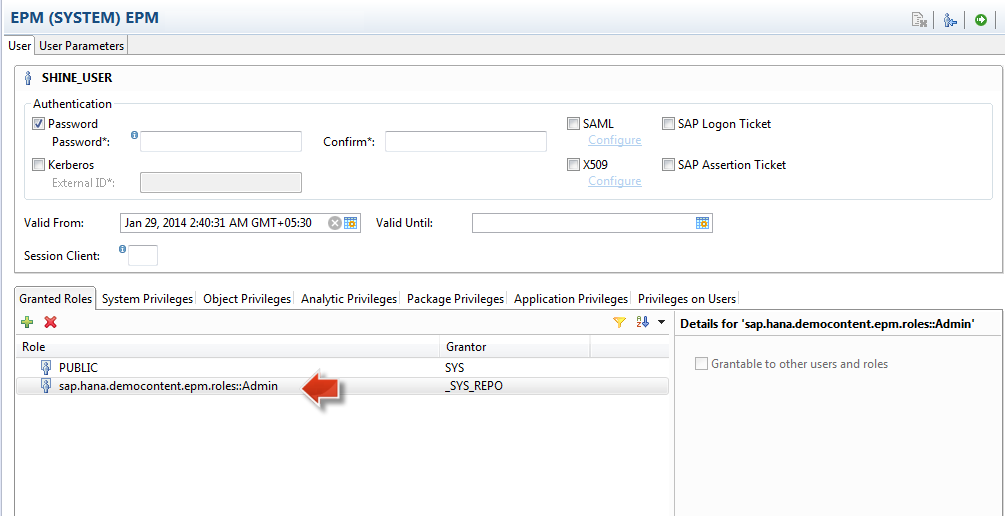The width and height of the screenshot is (1005, 516).
Task: Click the Session Client input box
Action: [x=143, y=256]
